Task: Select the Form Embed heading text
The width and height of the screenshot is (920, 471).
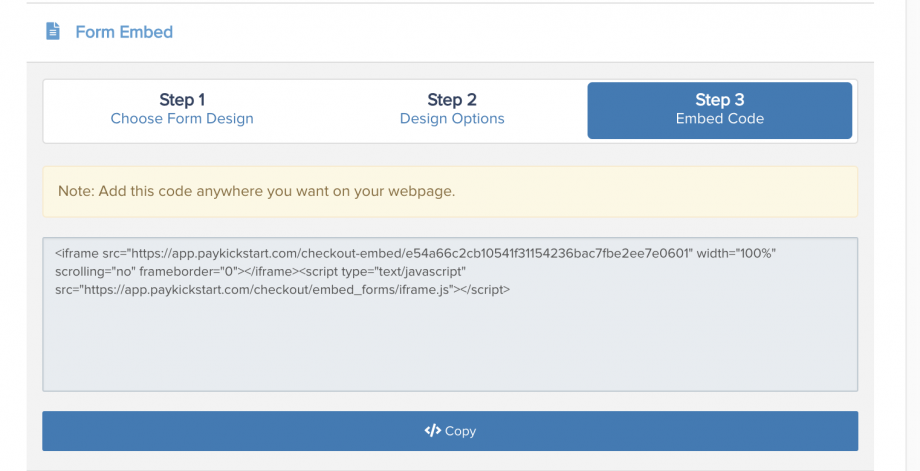Action: [124, 32]
